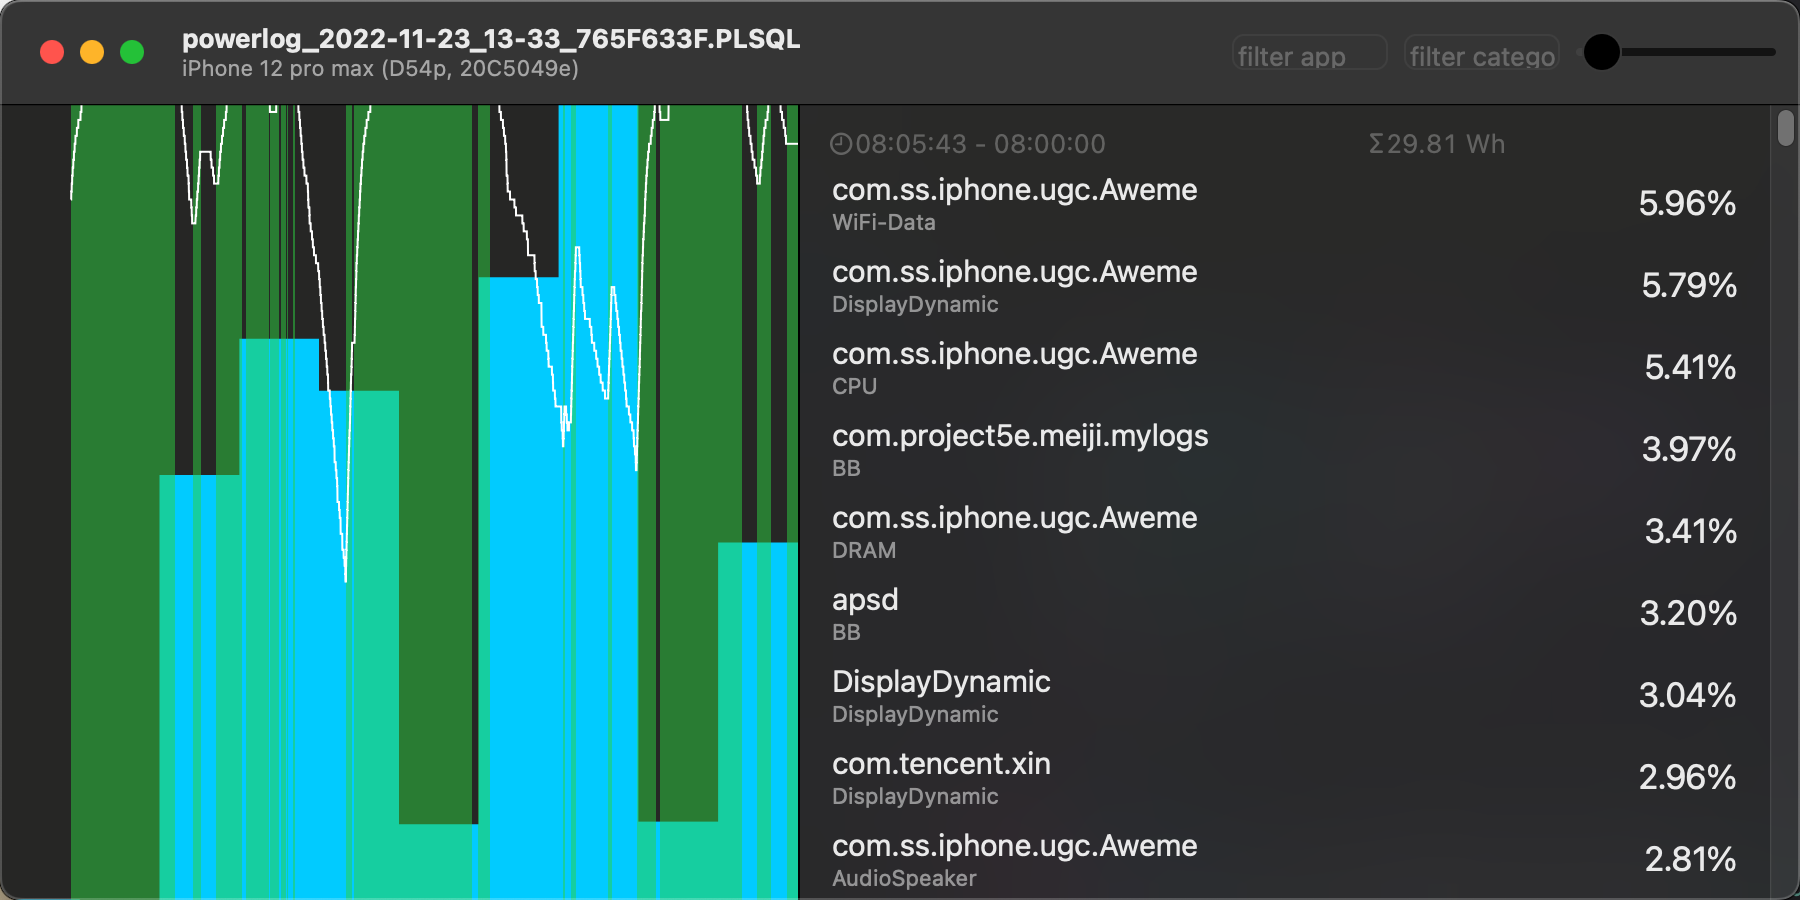Select the Aweme WiFi-Data row
Viewport: 1800px width, 900px height.
pos(1283,204)
